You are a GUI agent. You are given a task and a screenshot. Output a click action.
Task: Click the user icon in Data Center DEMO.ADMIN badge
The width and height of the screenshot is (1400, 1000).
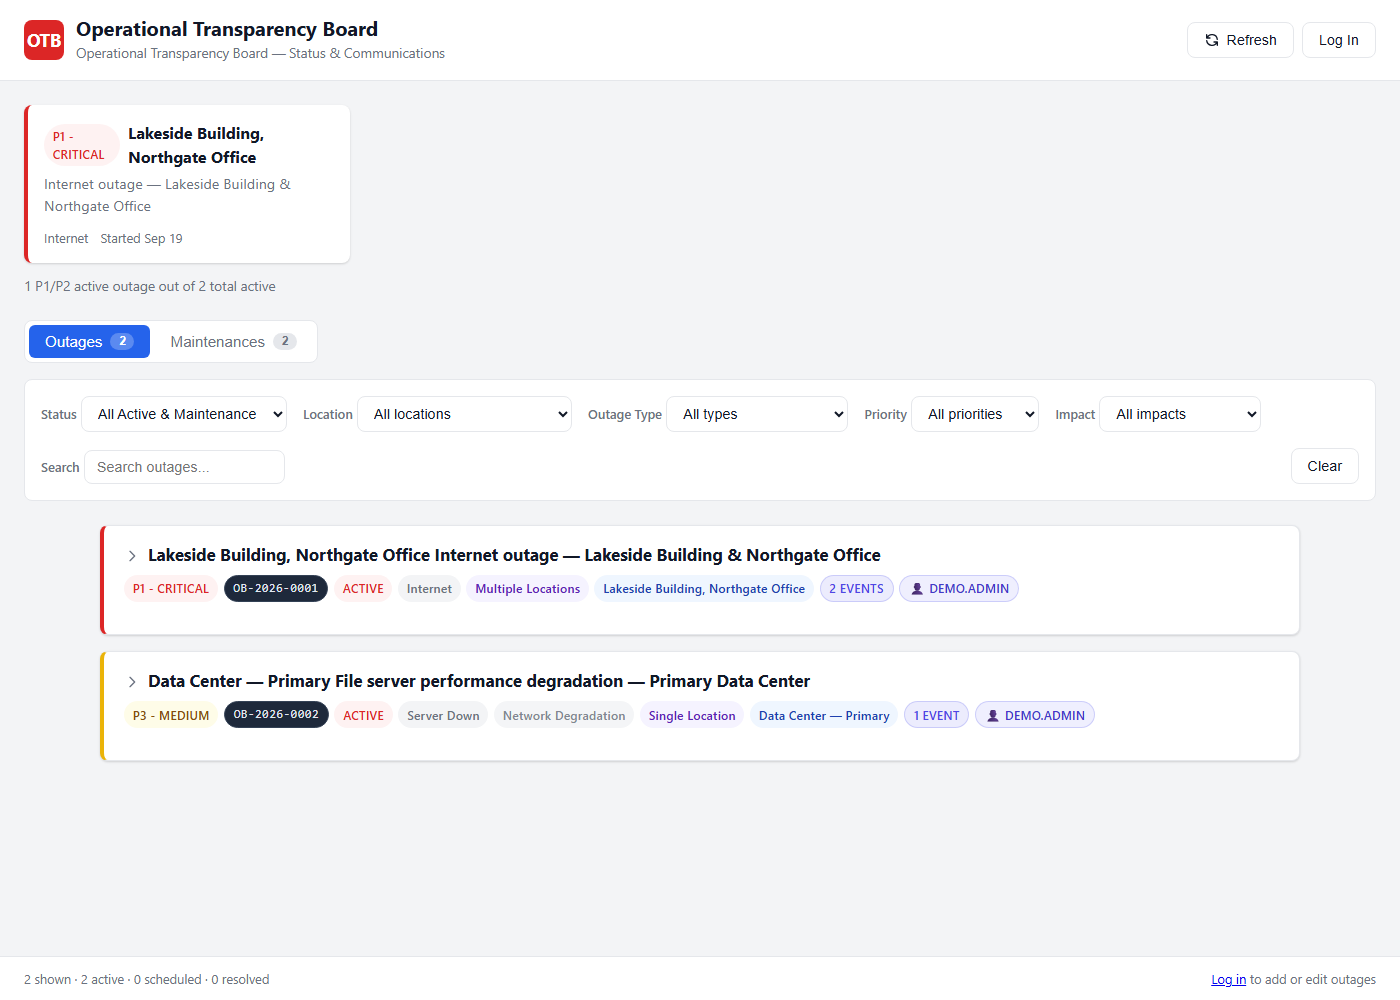pyautogui.click(x=993, y=716)
